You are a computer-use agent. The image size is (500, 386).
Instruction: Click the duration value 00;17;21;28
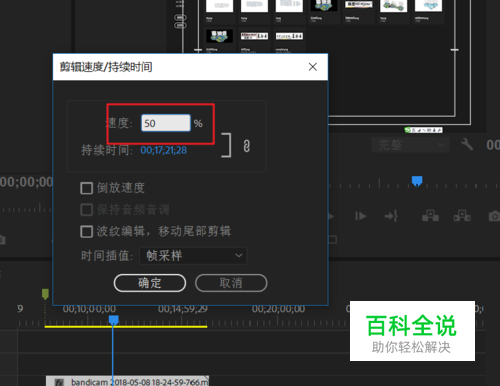coord(163,150)
